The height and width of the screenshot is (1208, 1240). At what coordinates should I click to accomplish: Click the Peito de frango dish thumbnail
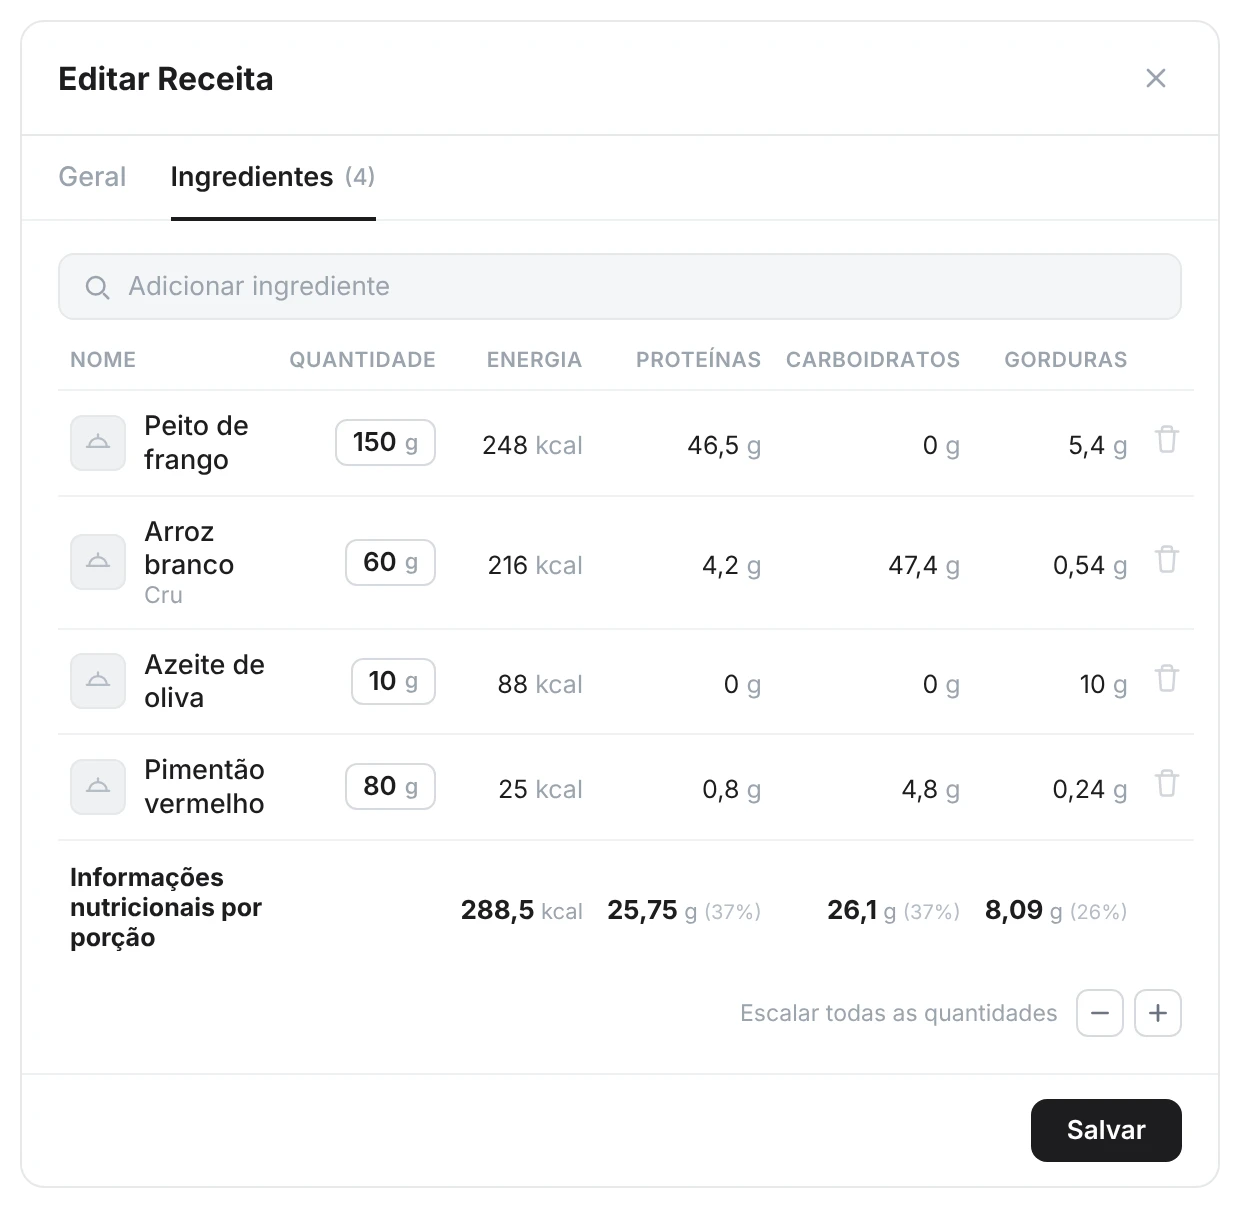[x=98, y=443]
